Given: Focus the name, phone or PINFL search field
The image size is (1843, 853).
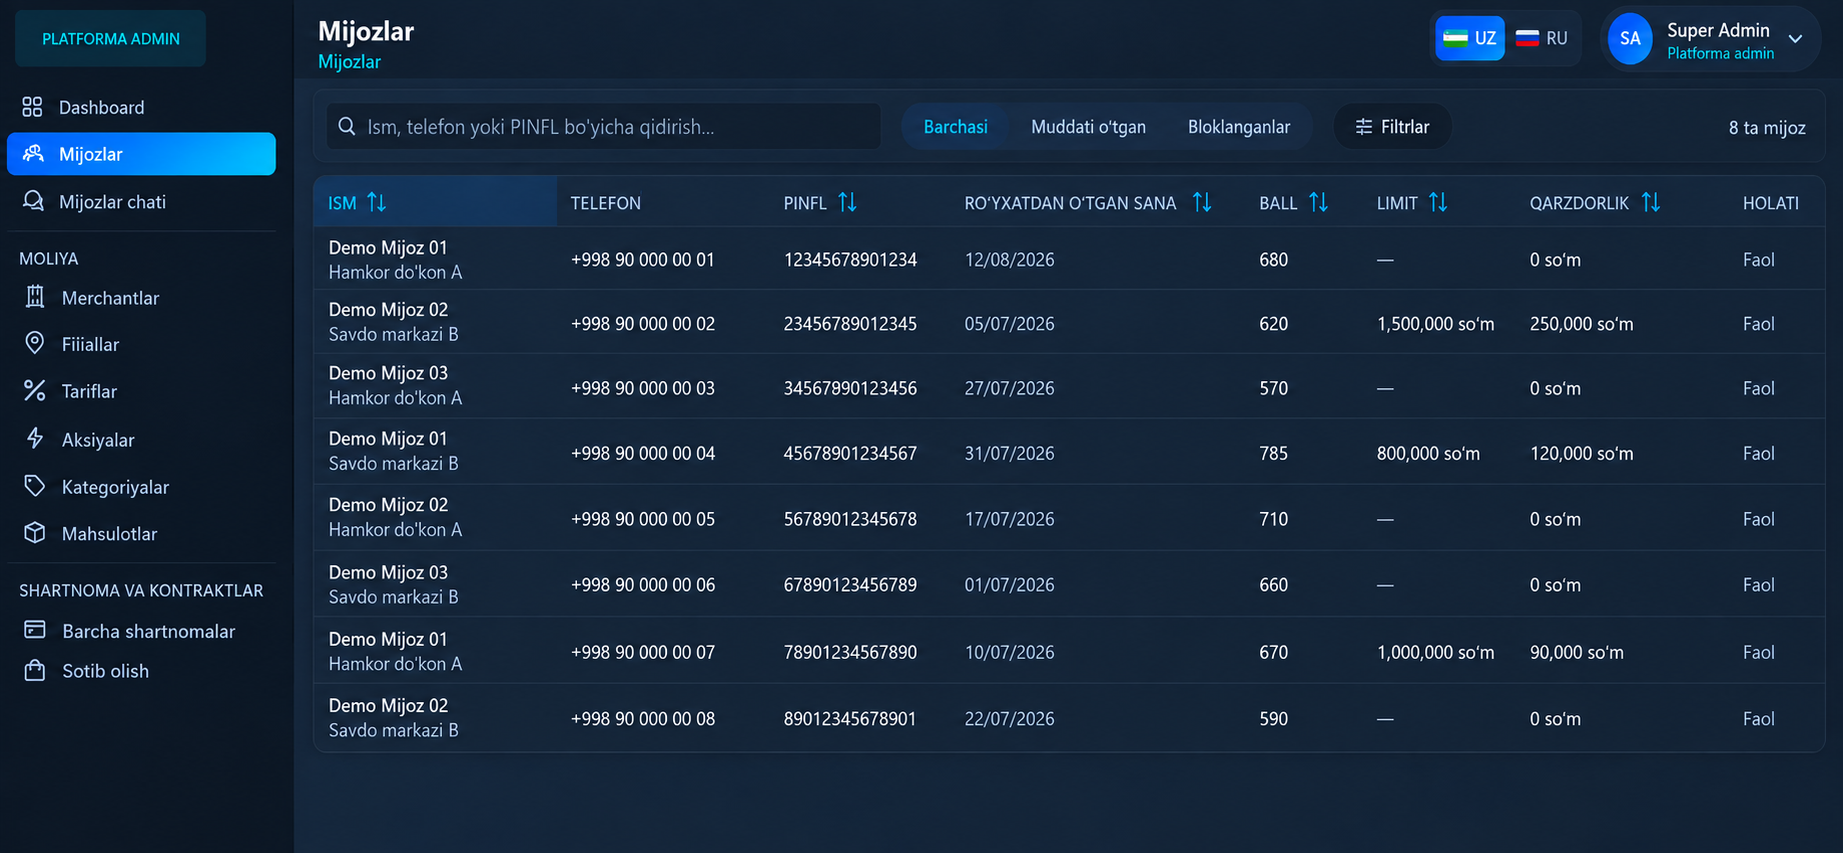Looking at the screenshot, I should (x=604, y=127).
